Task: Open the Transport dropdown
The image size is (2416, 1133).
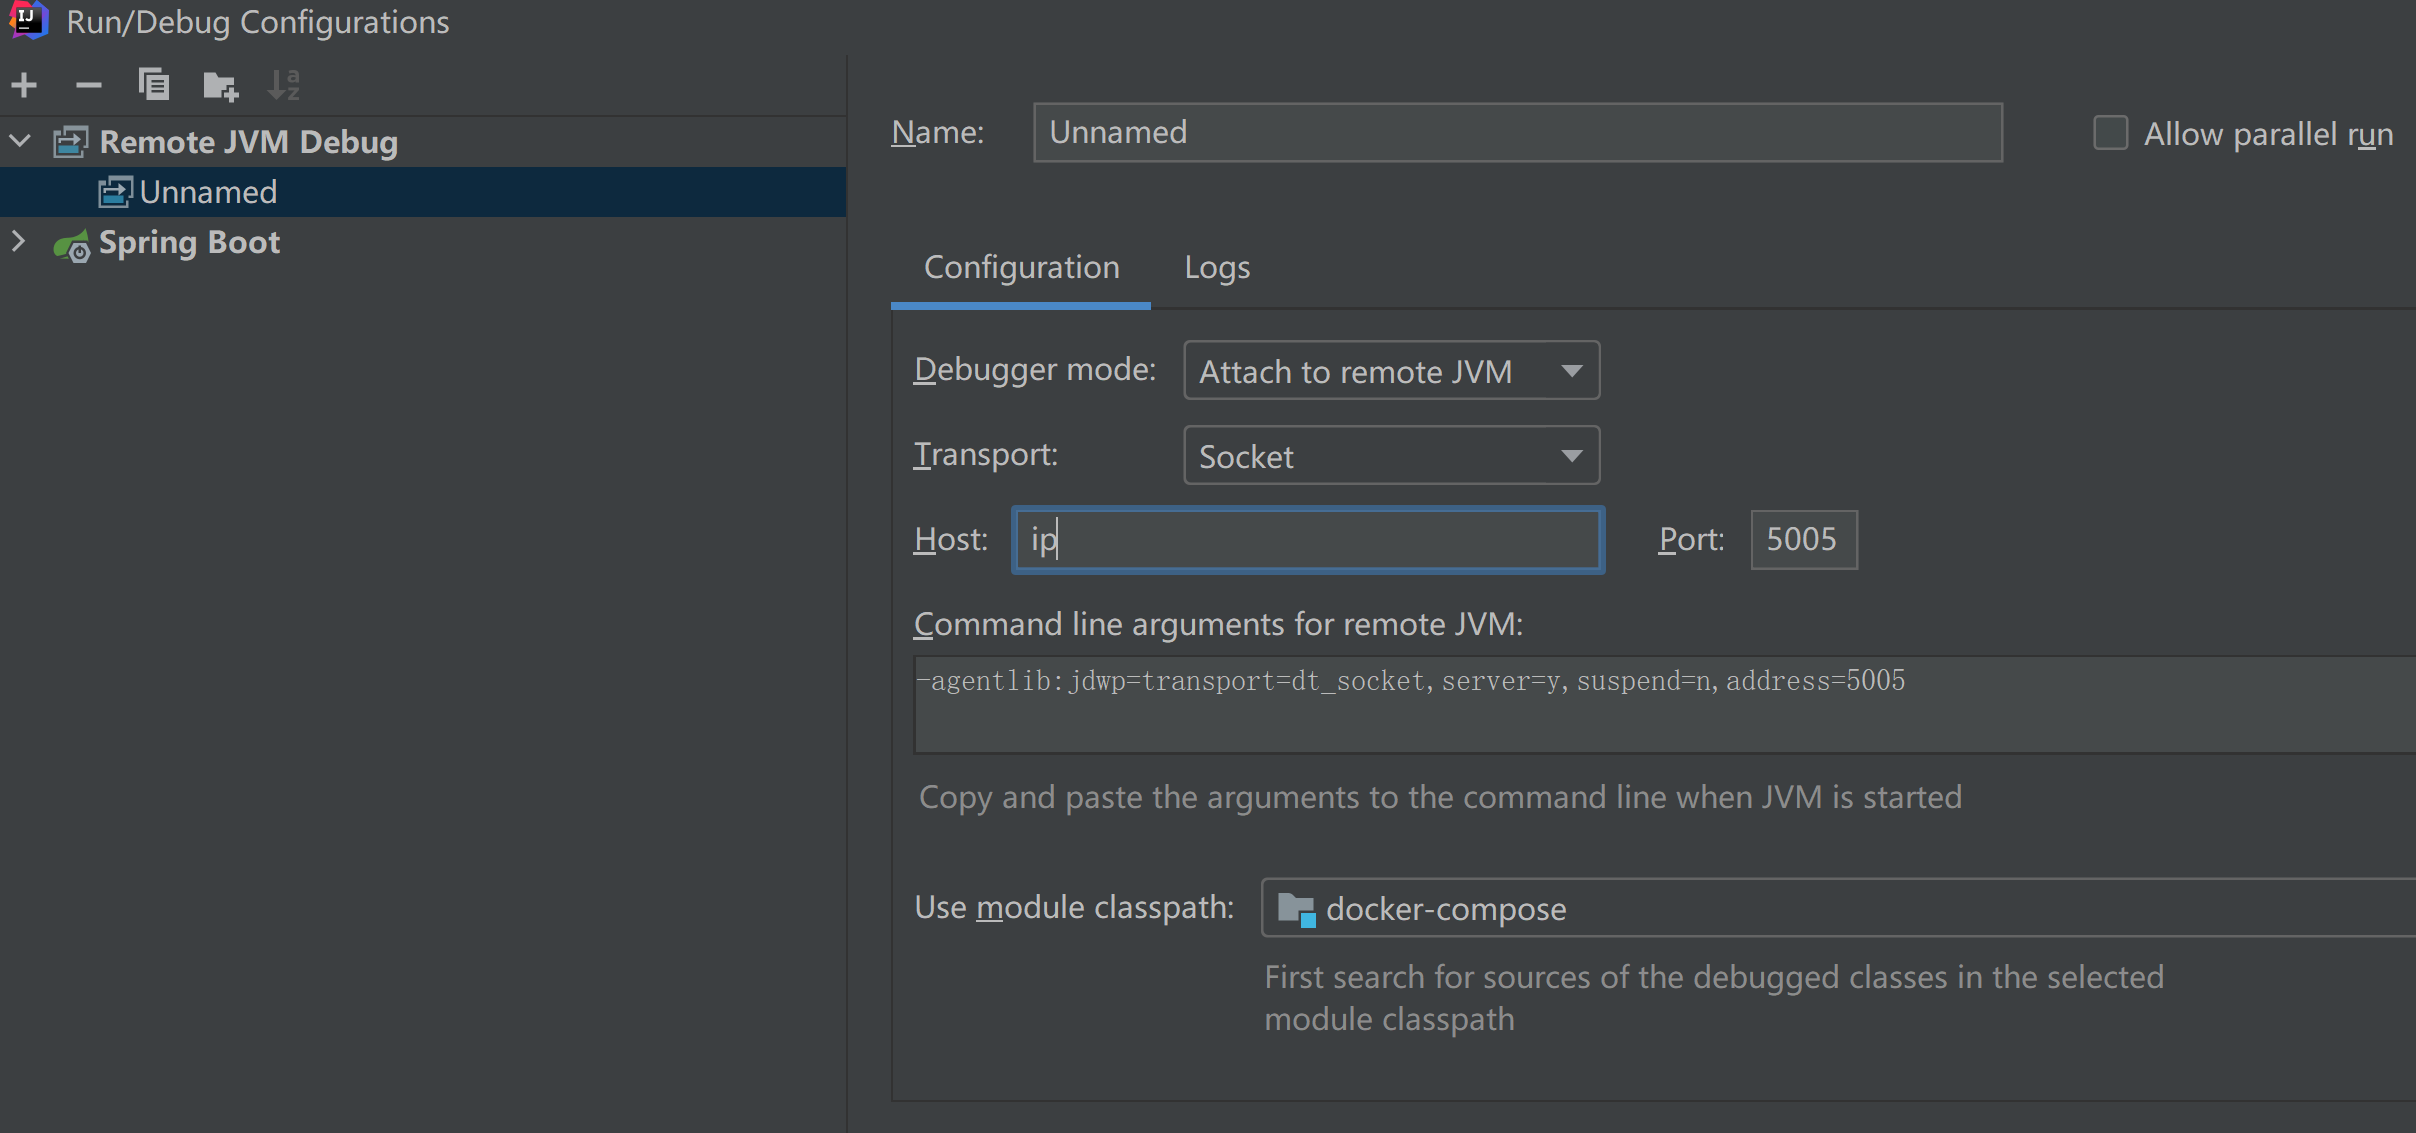Action: click(x=1391, y=456)
